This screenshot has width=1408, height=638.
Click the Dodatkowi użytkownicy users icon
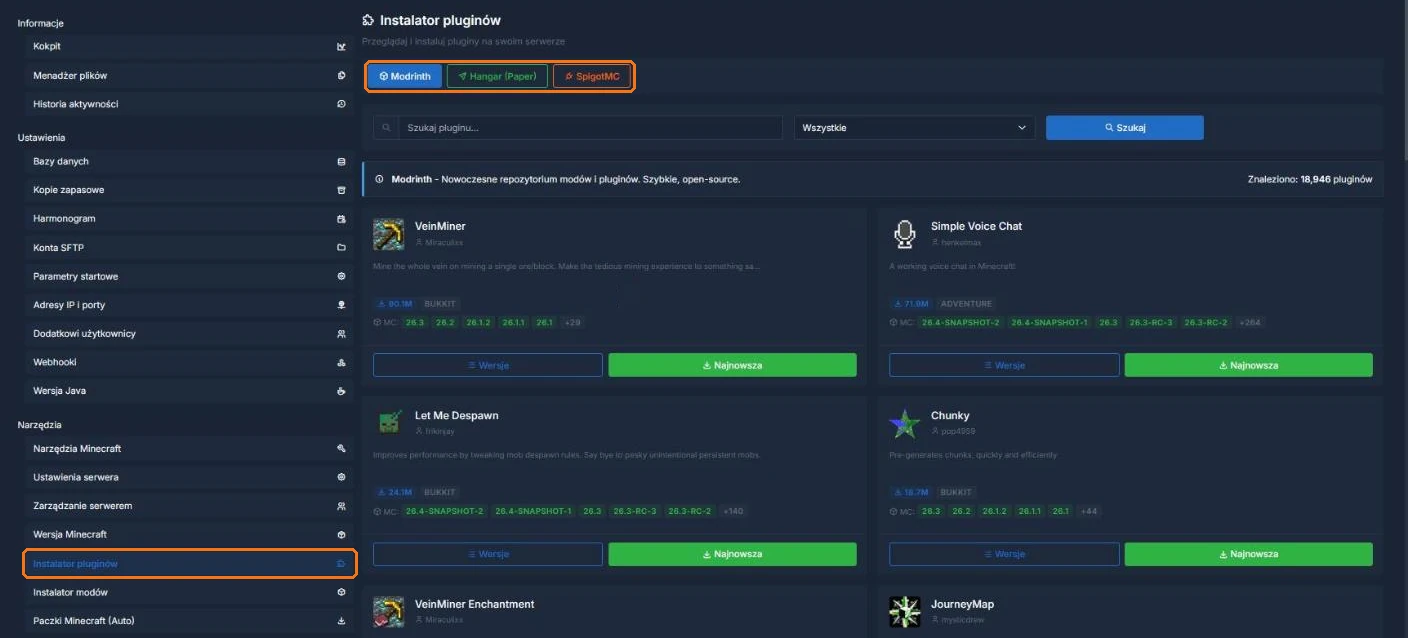click(x=341, y=334)
